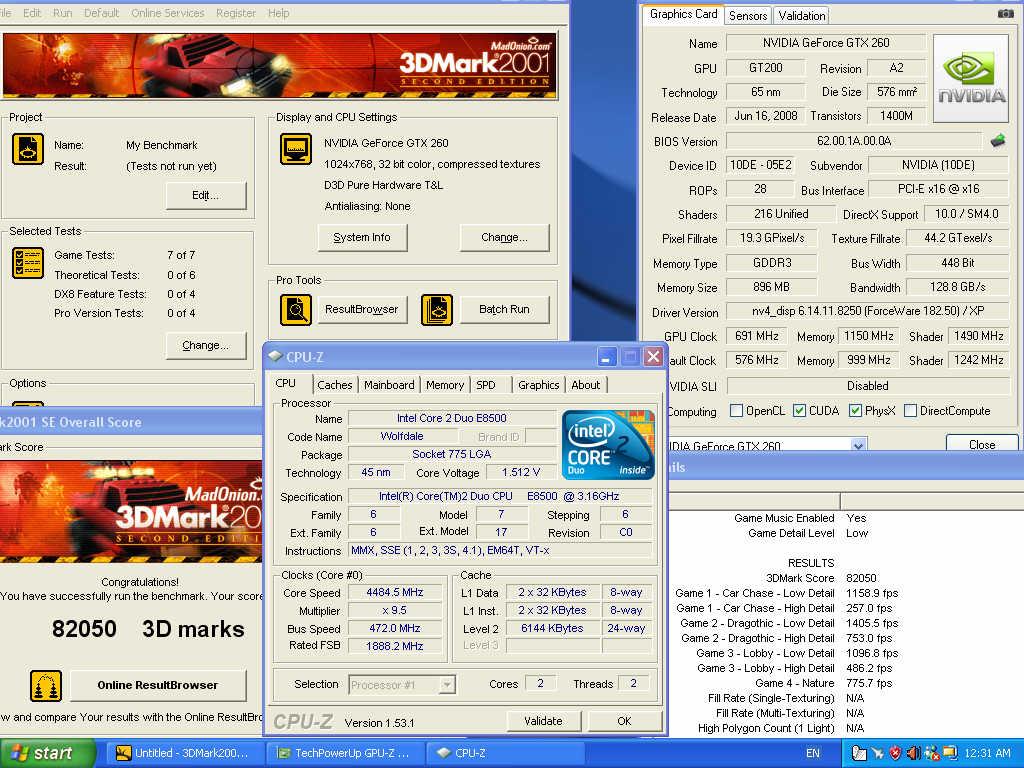The image size is (1024, 768).
Task: Click Change... under Display and CPU Settings
Action: (504, 238)
